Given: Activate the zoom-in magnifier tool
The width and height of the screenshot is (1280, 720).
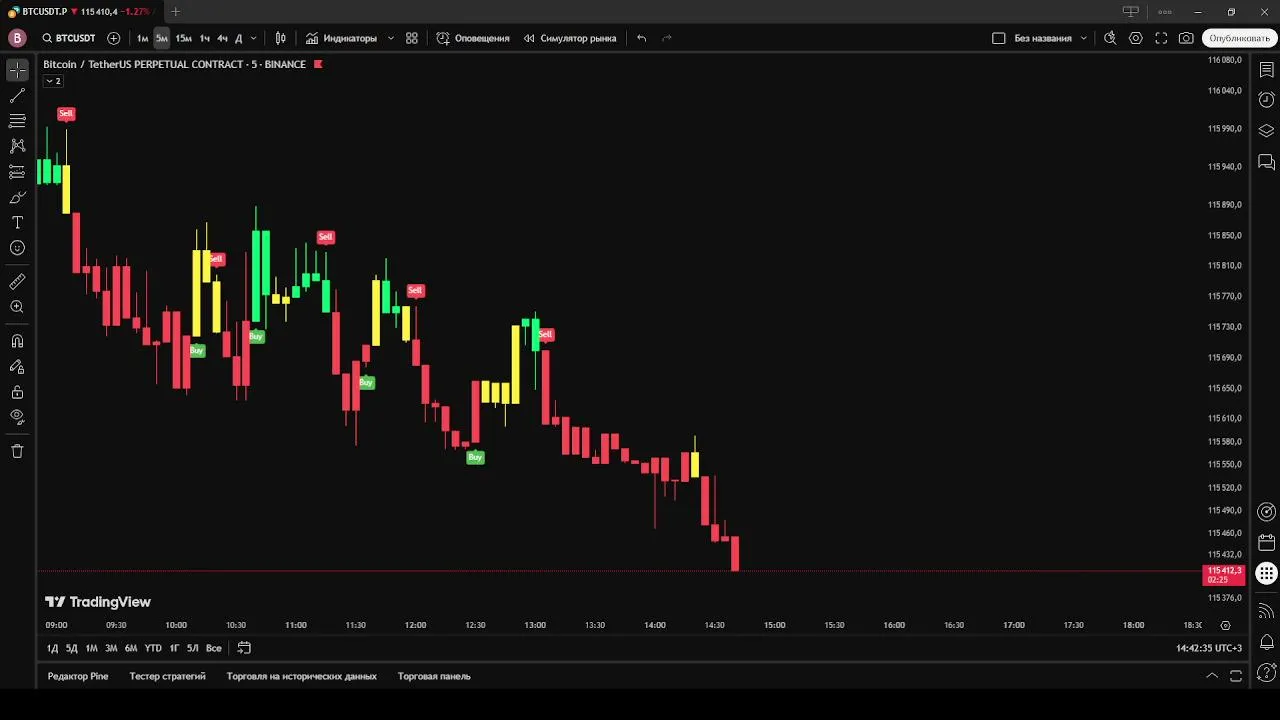Looking at the screenshot, I should (17, 307).
